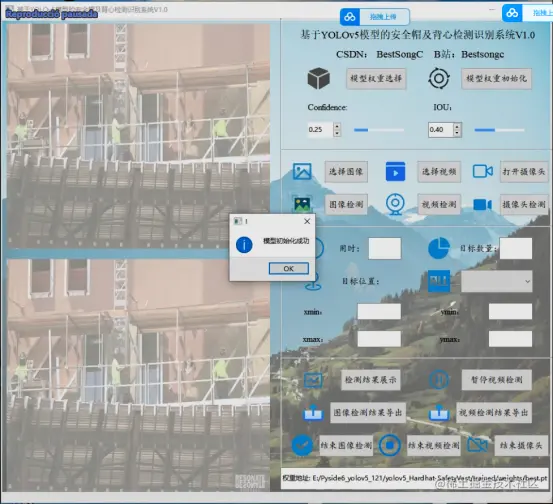The height and width of the screenshot is (504, 553).
Task: Increase the IOU value with up arrow
Action: [x=457, y=126]
